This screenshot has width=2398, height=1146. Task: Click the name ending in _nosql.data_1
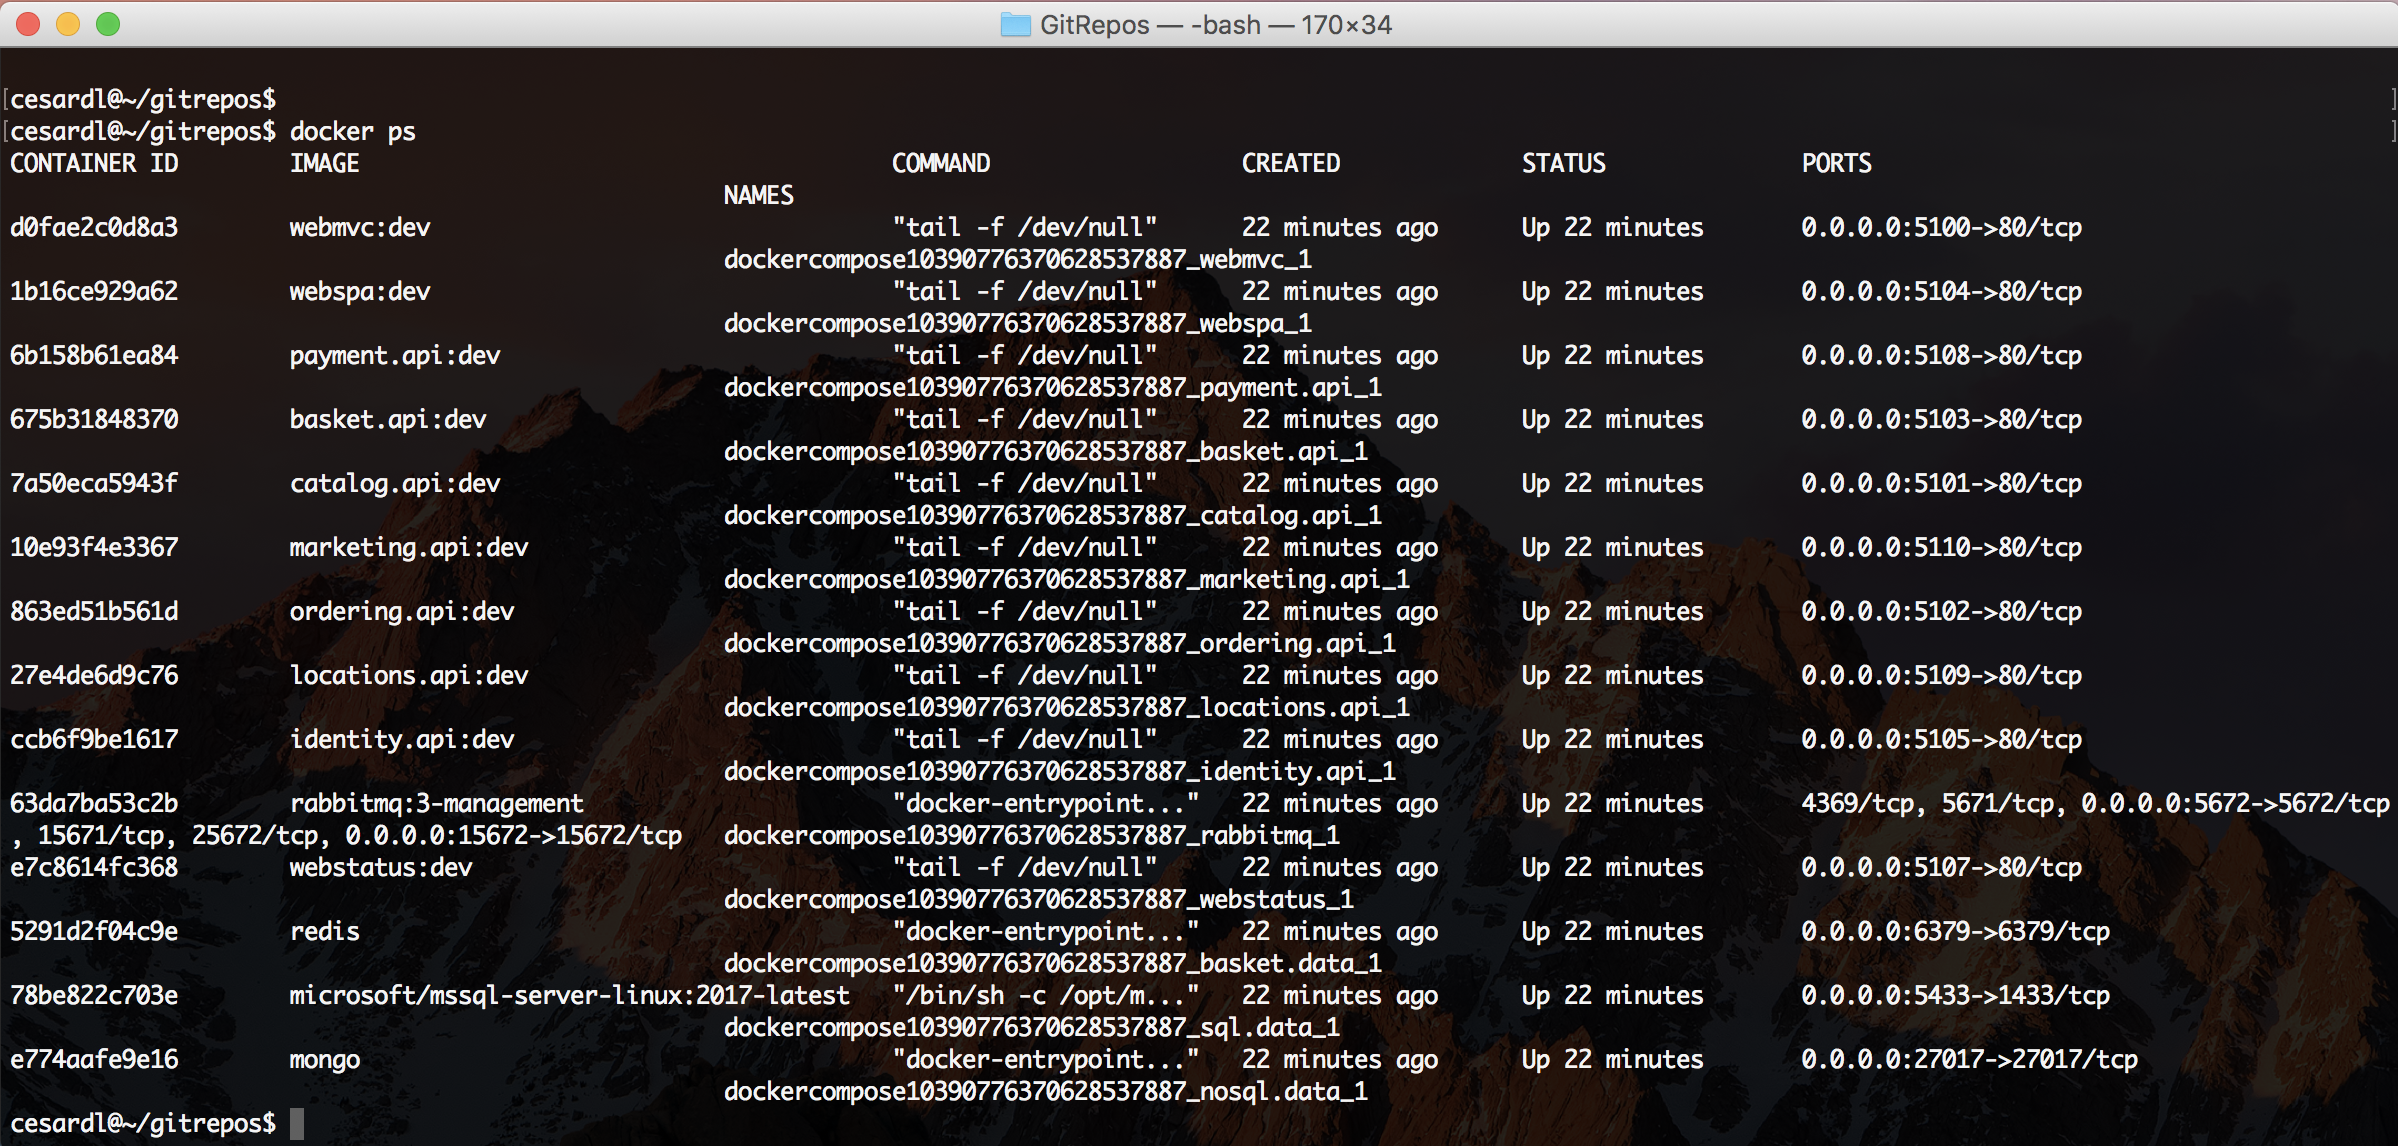(1045, 1091)
